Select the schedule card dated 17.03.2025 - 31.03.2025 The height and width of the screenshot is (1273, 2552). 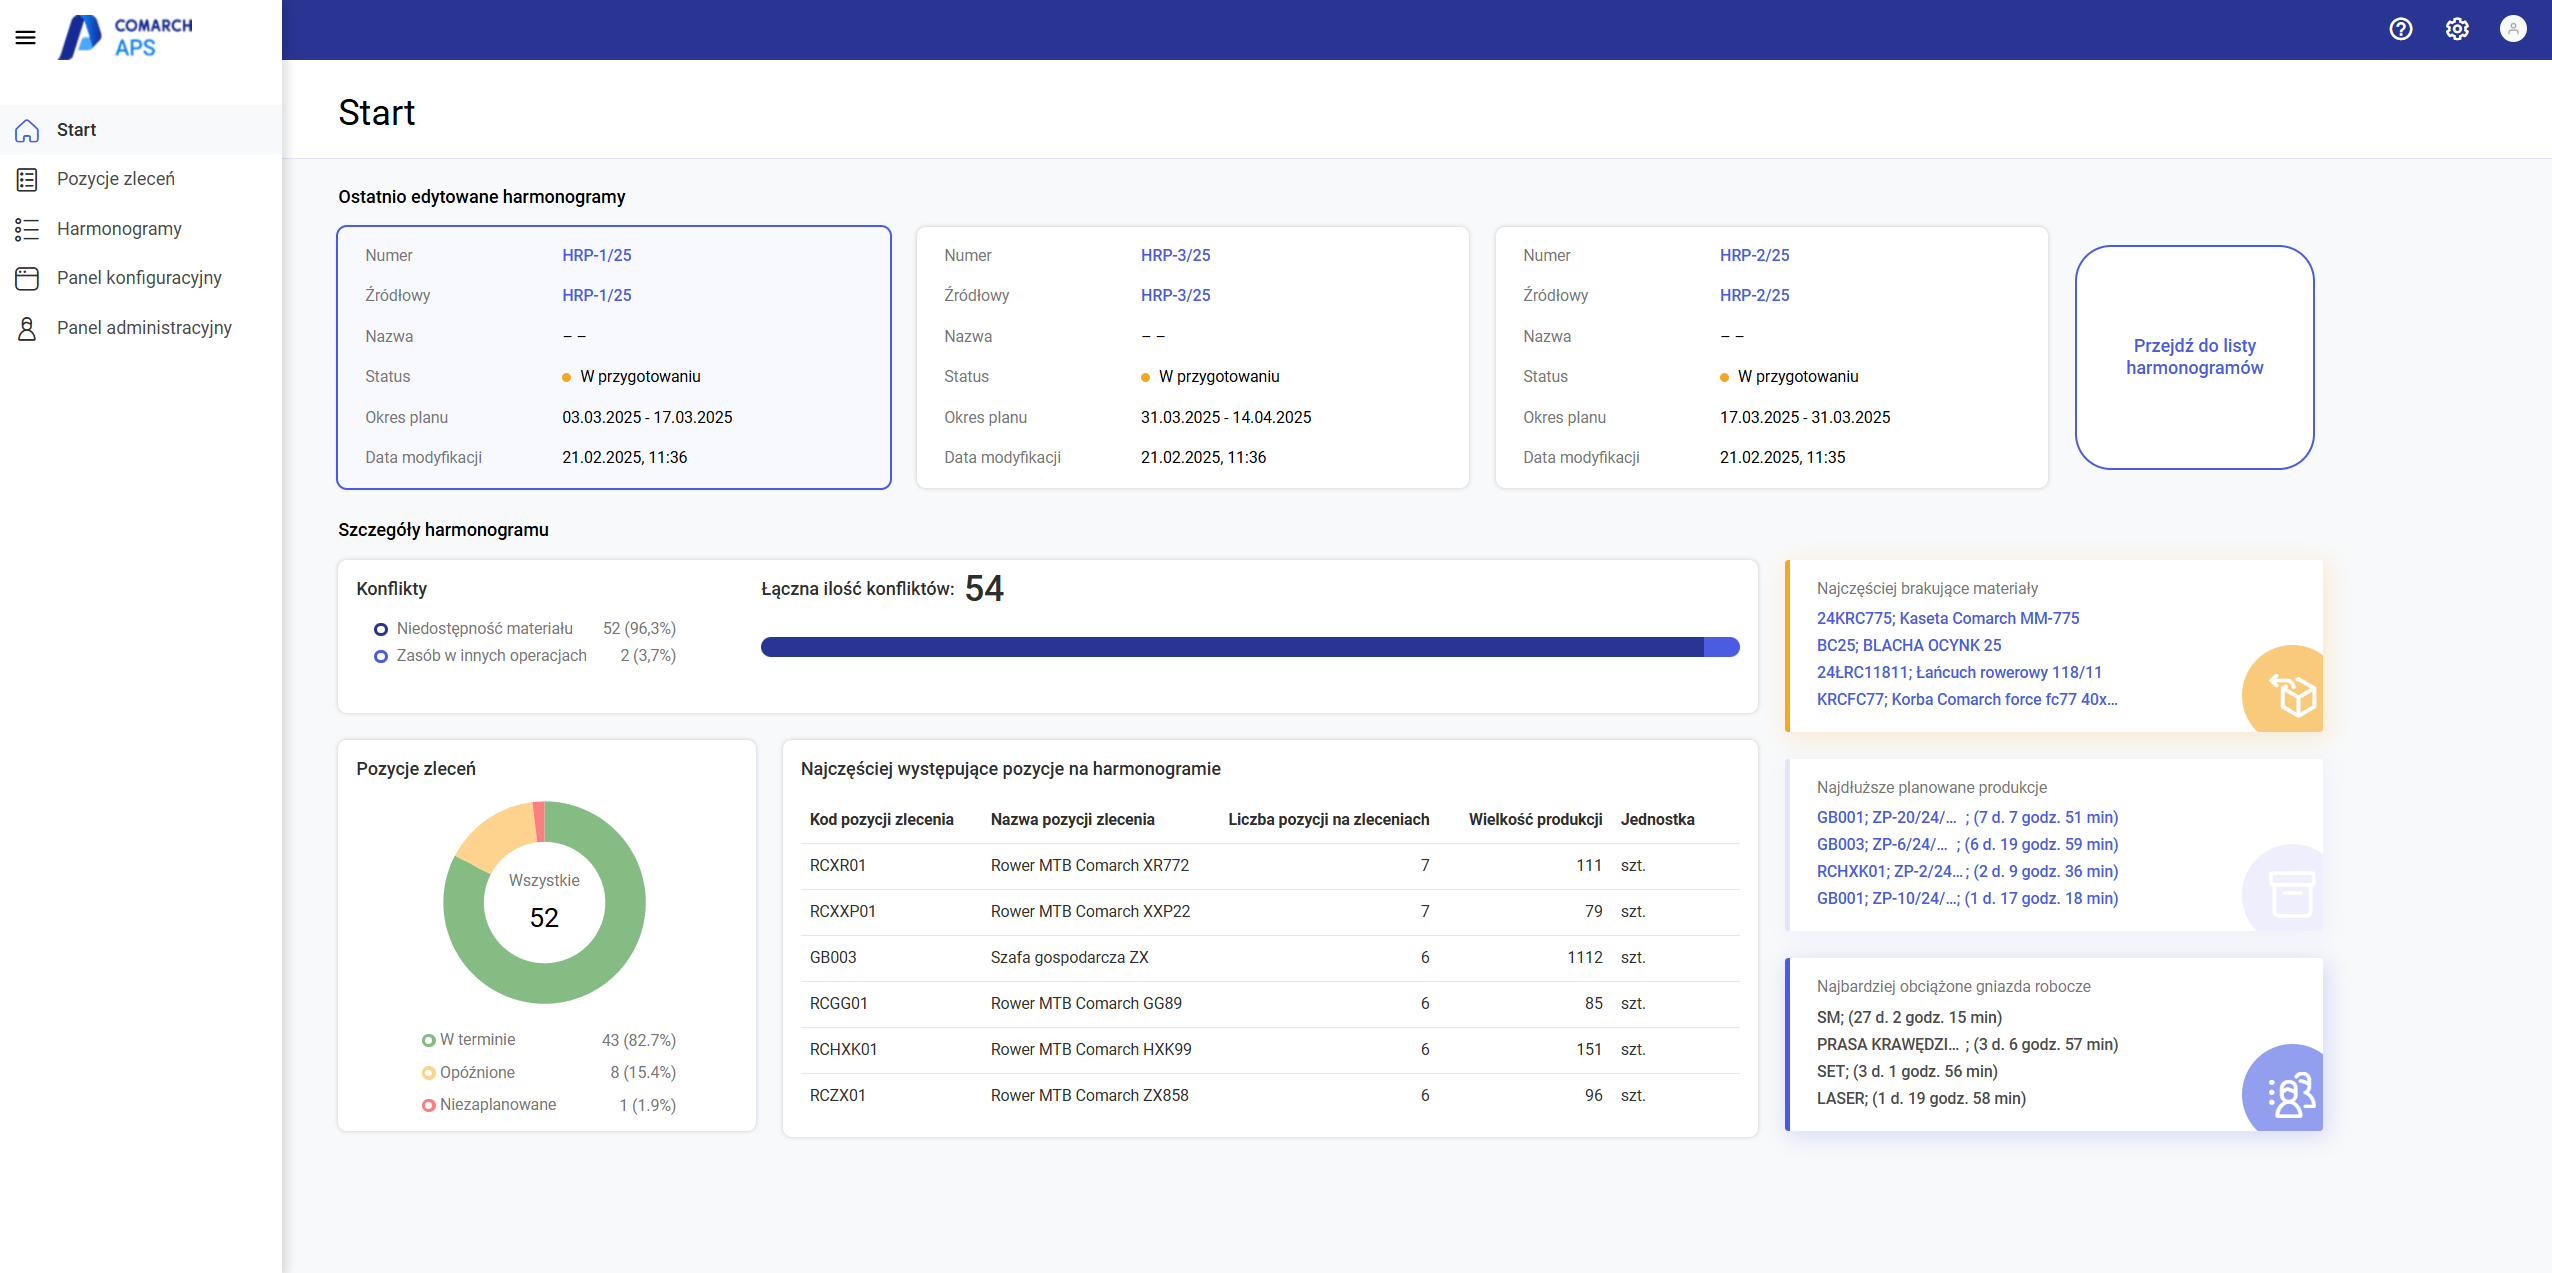[x=1772, y=357]
